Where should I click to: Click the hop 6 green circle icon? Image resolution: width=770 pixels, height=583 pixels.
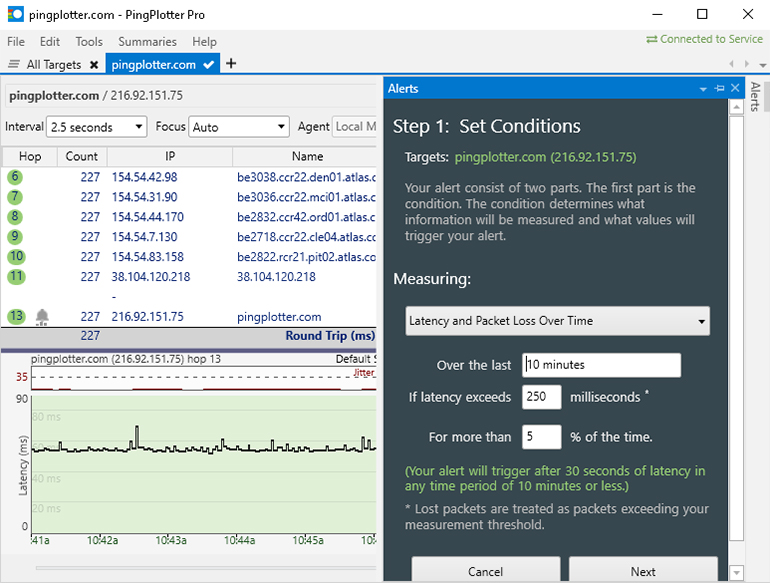tap(15, 177)
